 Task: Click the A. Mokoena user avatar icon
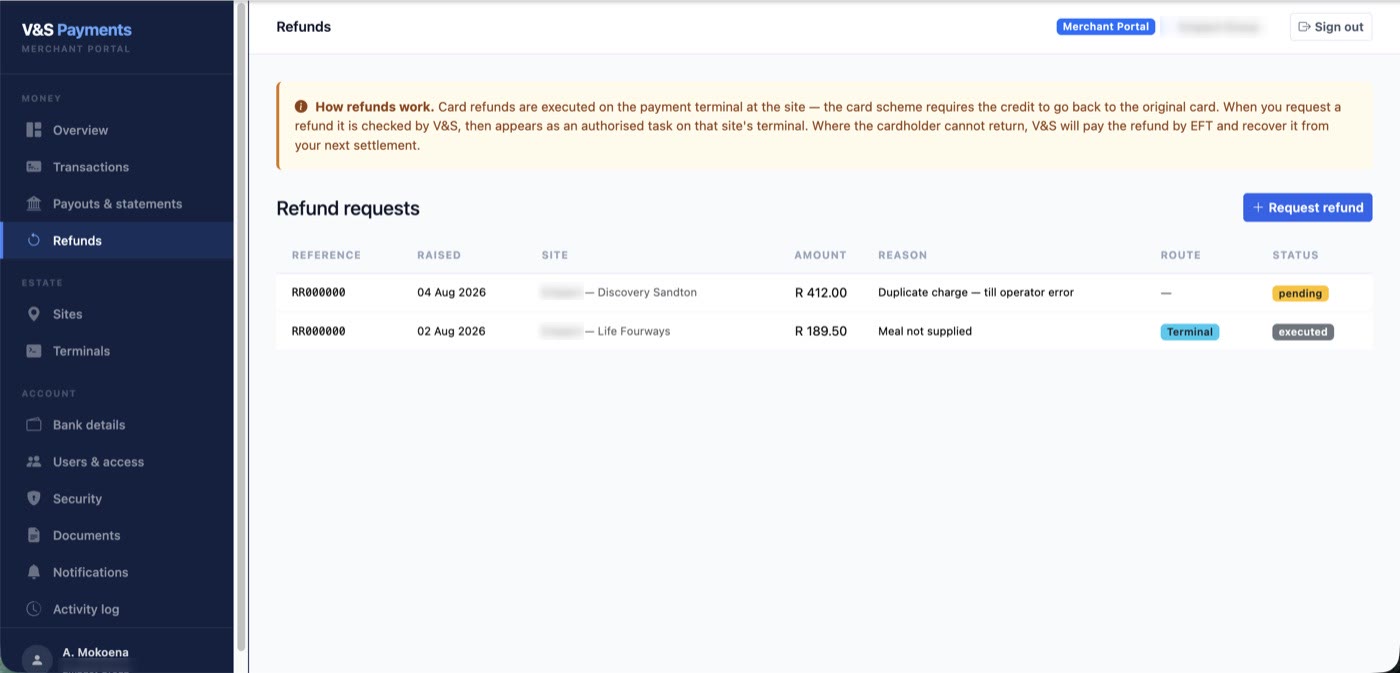coord(37,660)
